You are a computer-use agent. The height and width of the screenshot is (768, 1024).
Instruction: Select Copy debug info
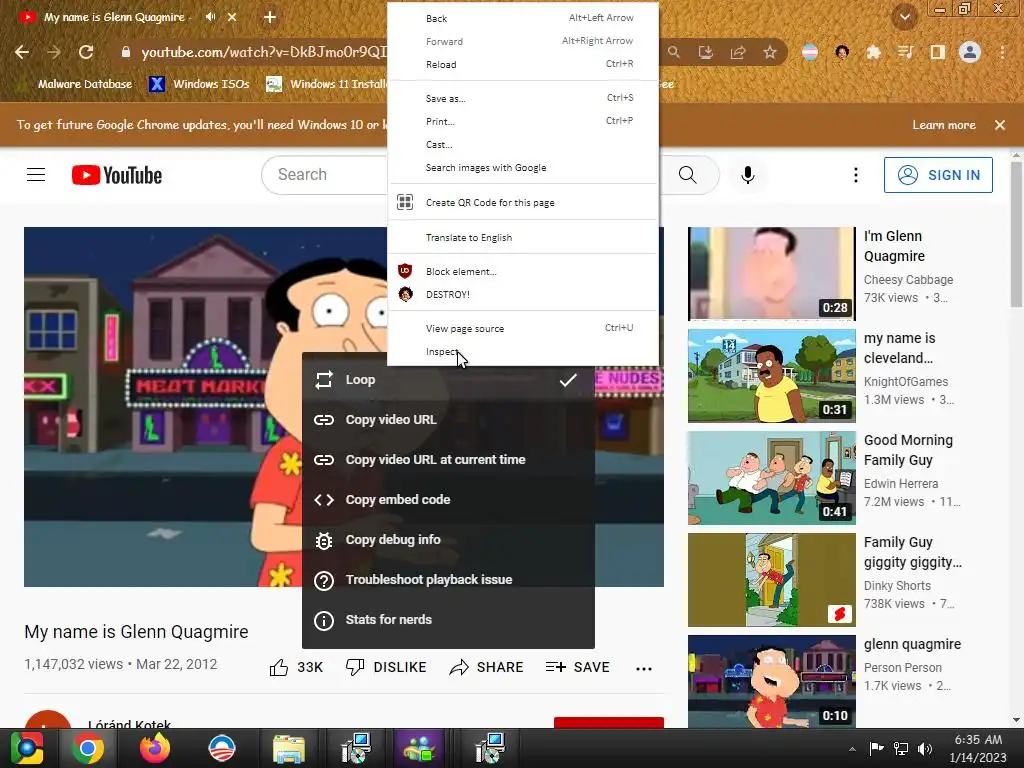pos(448,540)
